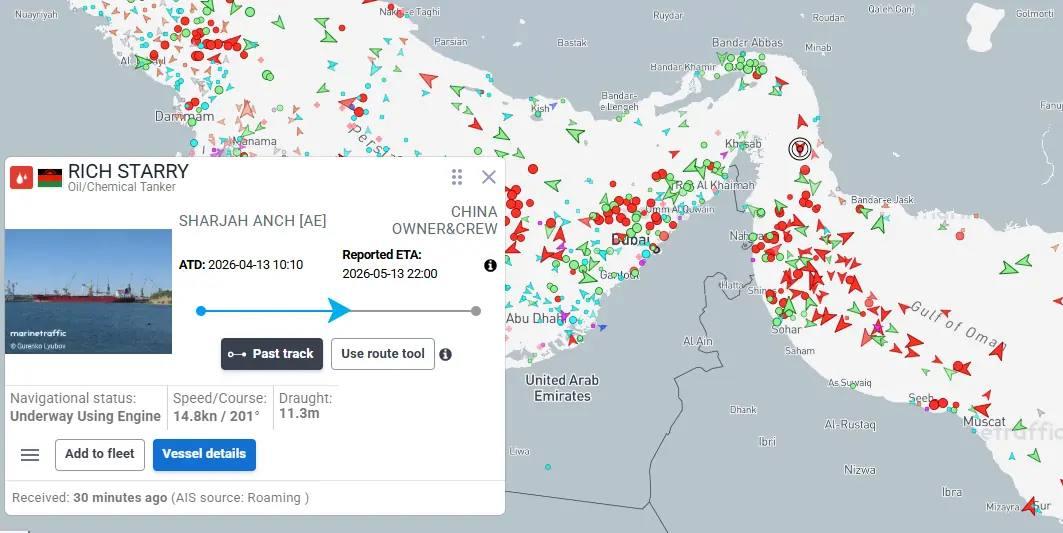Click info icon beside Use route tool
The image size is (1063, 533).
click(x=446, y=354)
